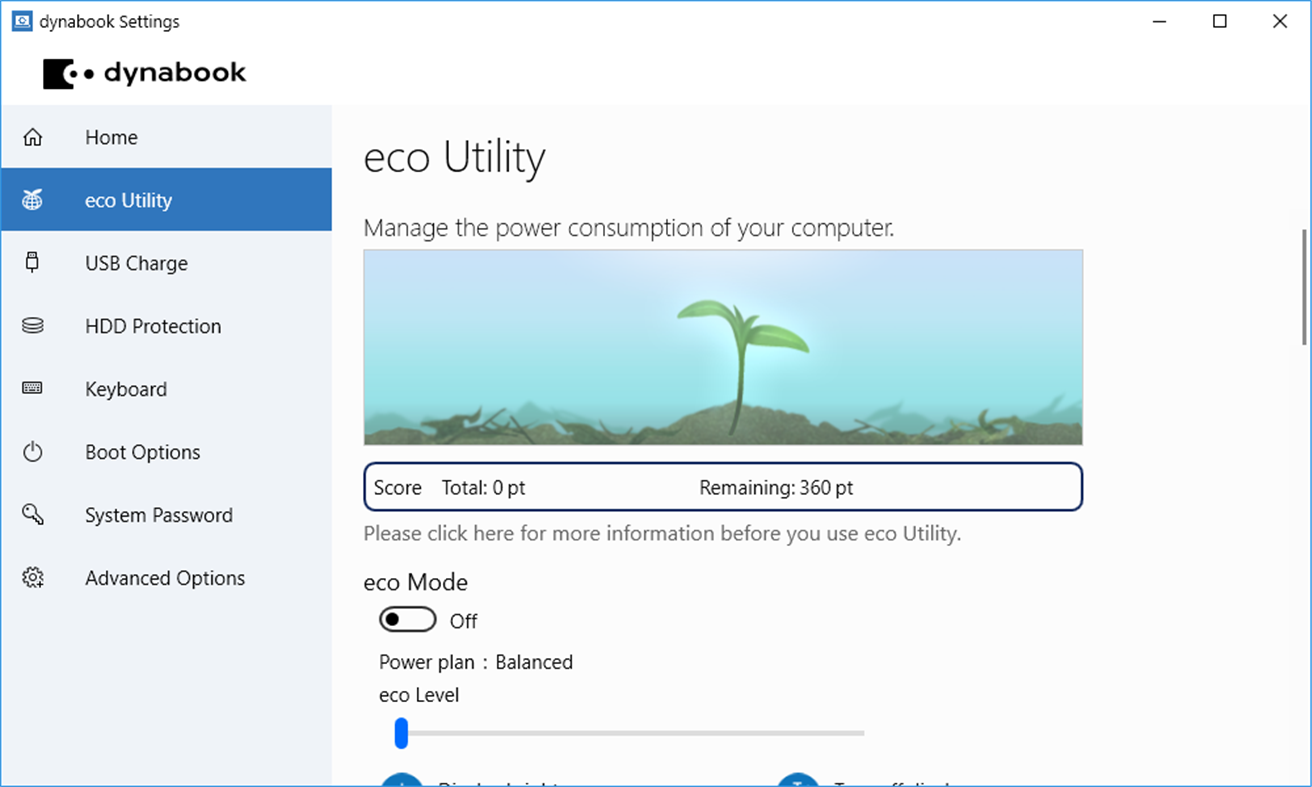The height and width of the screenshot is (787, 1312).
Task: Click the System Password key icon
Action: 33,514
